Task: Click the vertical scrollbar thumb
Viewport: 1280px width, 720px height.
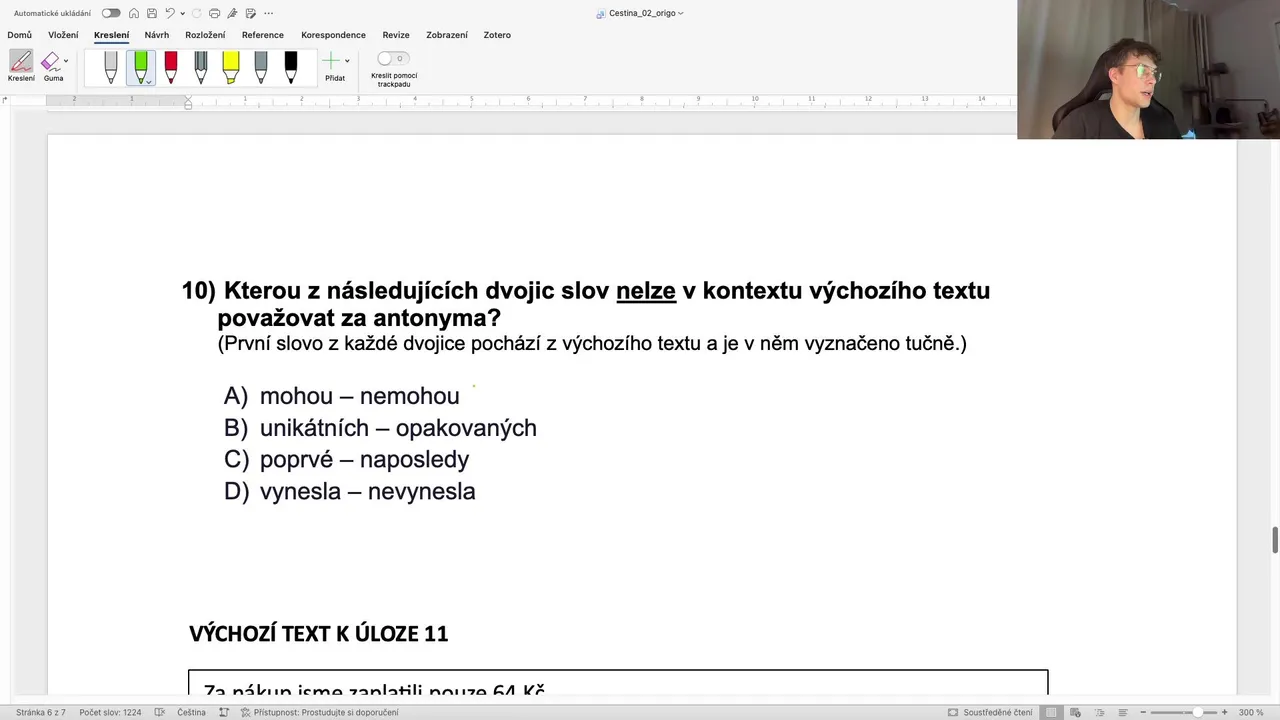Action: 1275,540
